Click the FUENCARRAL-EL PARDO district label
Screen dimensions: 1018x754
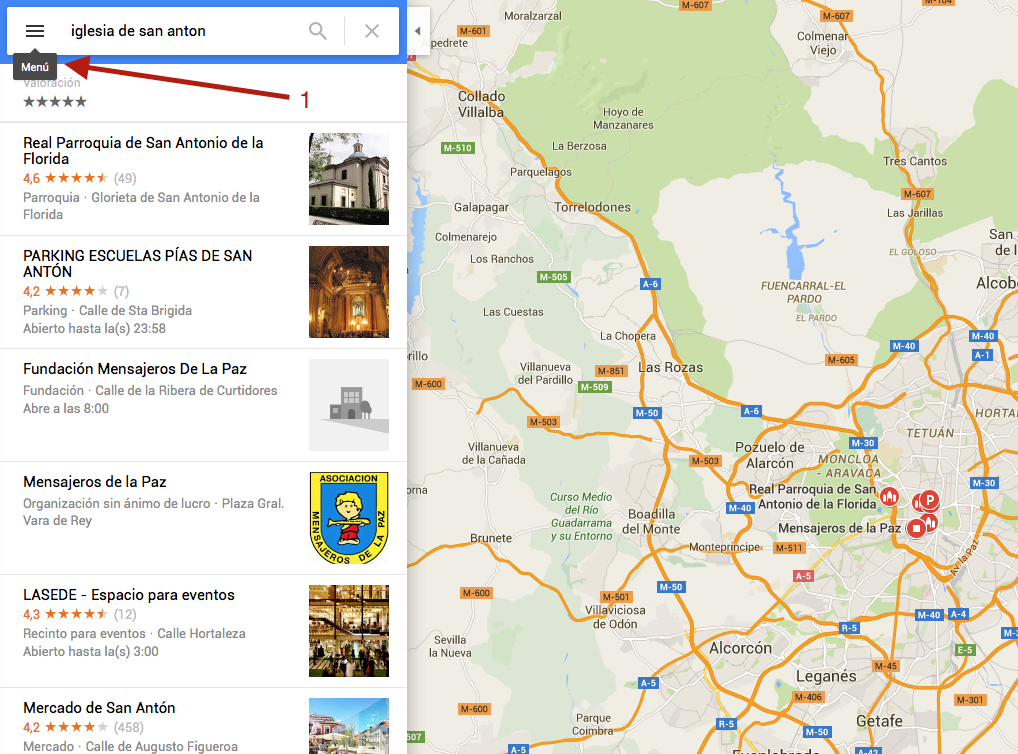tap(804, 292)
